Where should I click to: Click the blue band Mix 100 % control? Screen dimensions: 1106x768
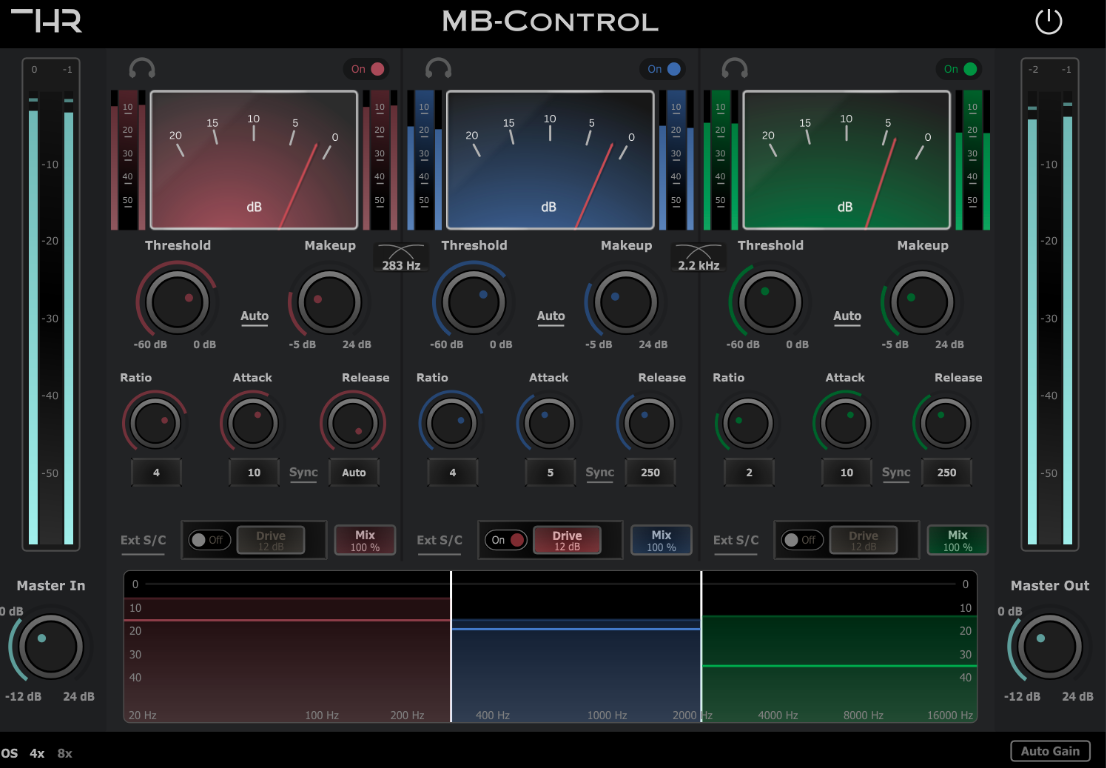coord(661,540)
